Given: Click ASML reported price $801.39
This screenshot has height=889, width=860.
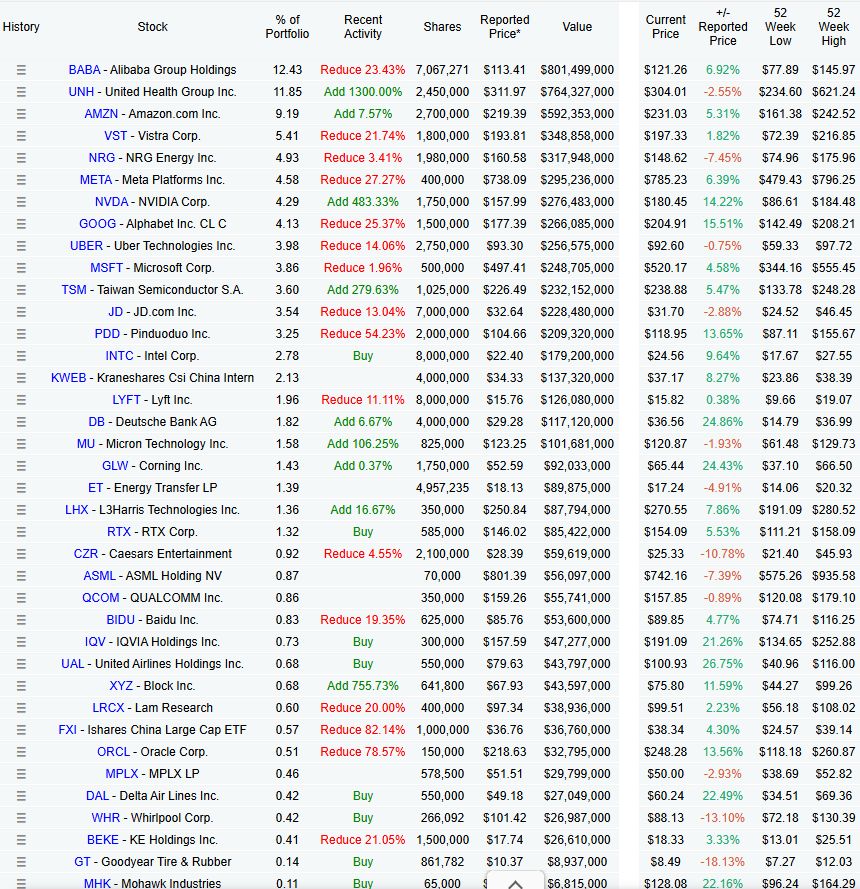Looking at the screenshot, I should point(505,576).
